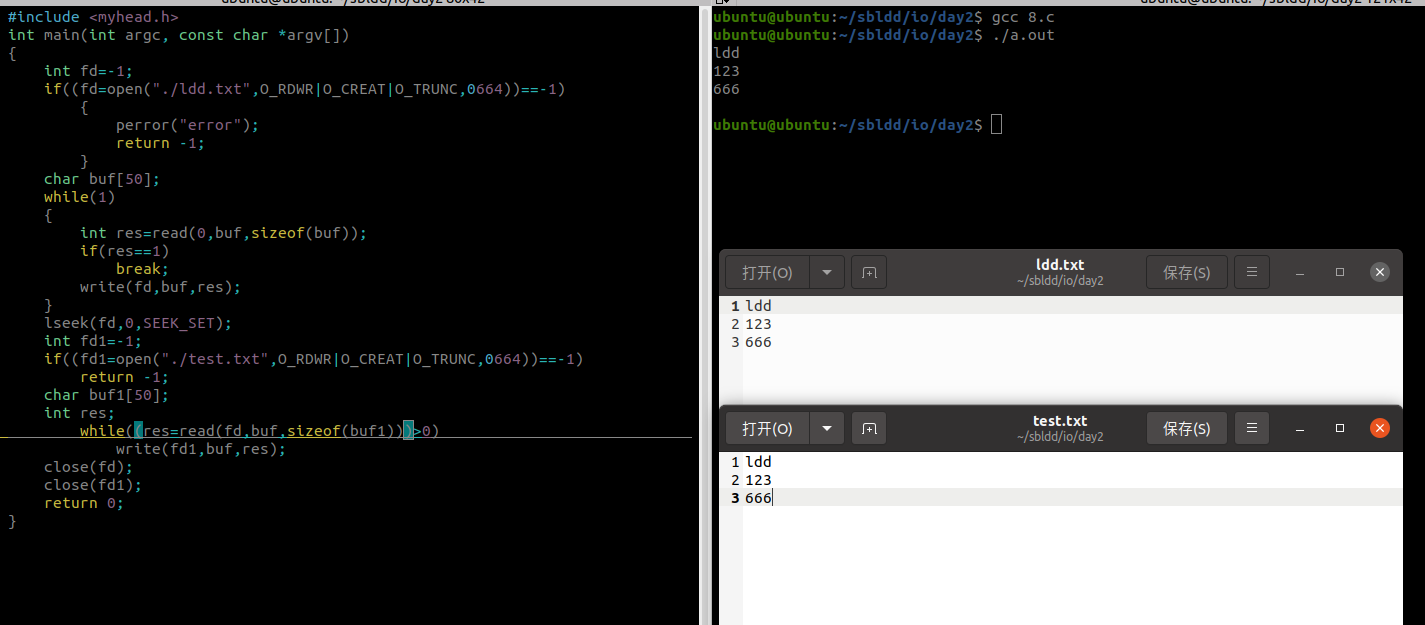
Task: Close the ldd.txt gedit window
Action: click(x=1380, y=273)
